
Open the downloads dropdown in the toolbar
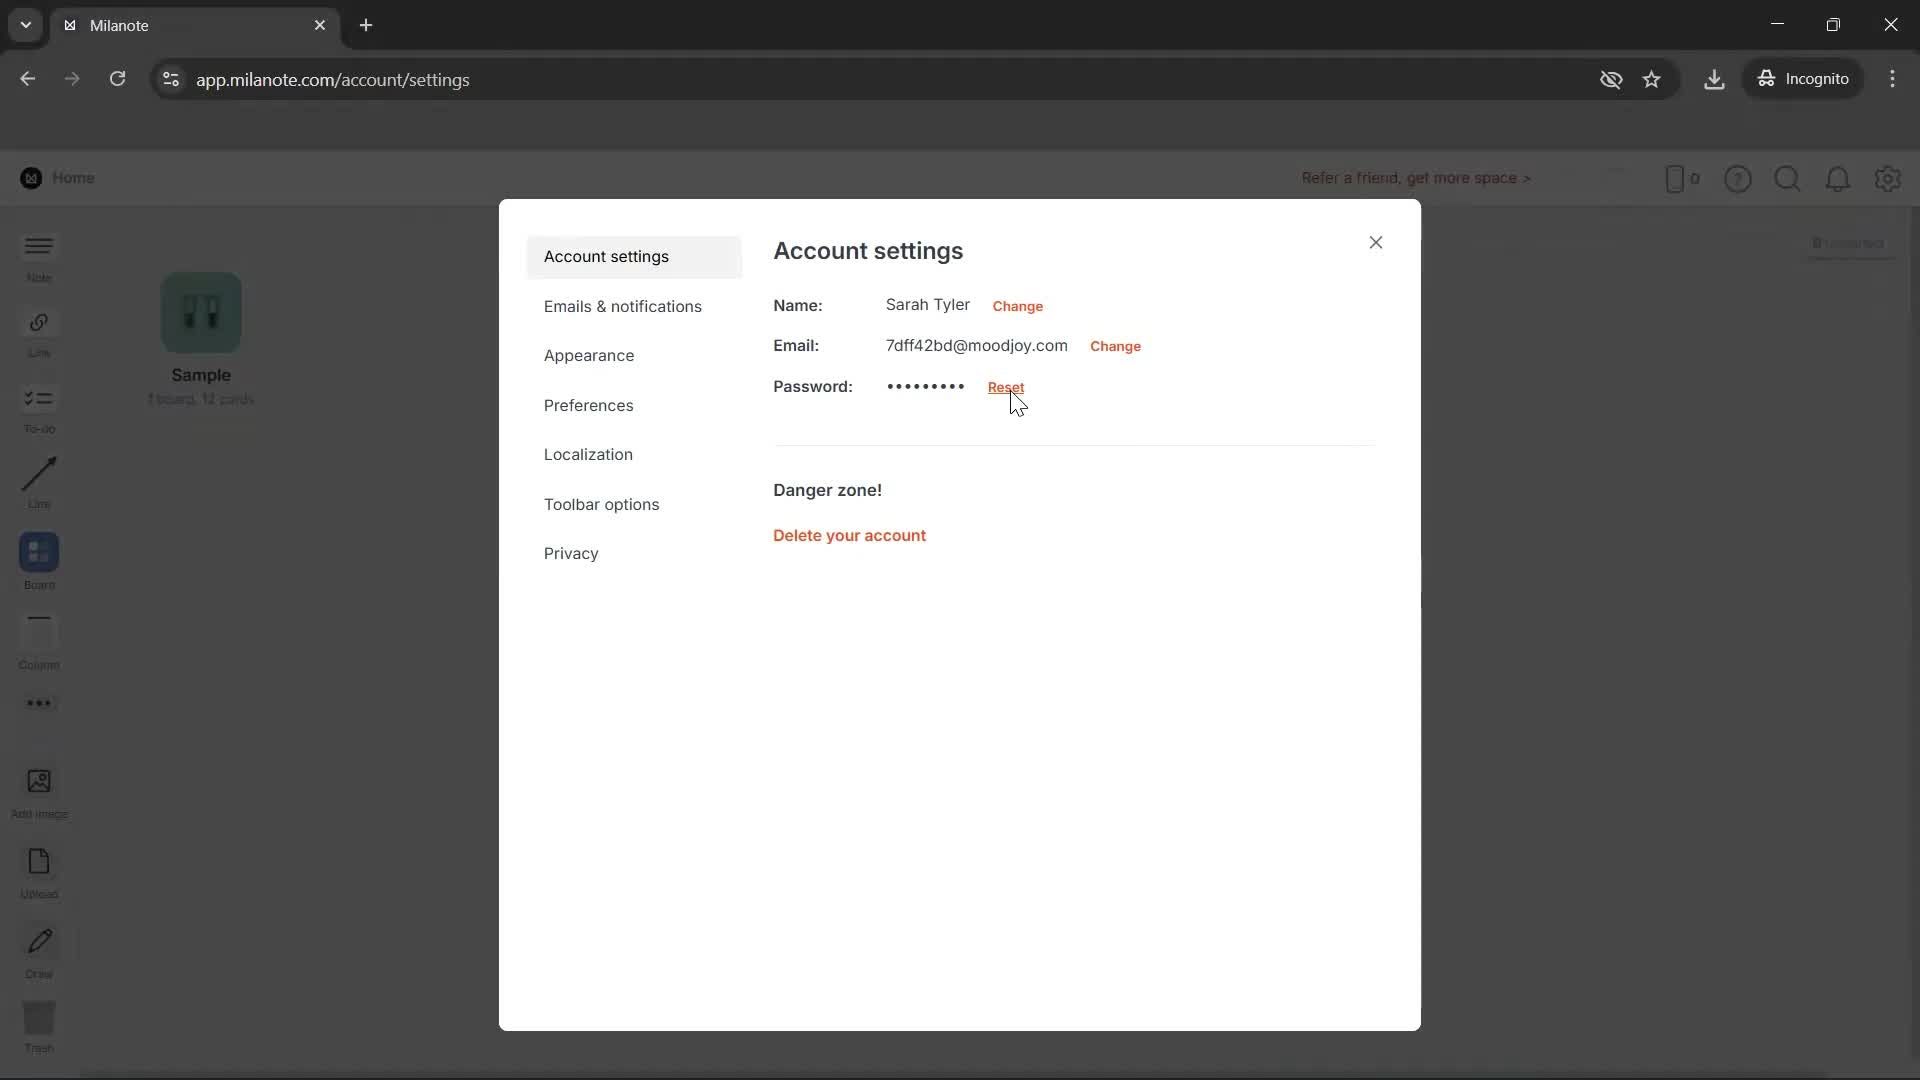1714,79
